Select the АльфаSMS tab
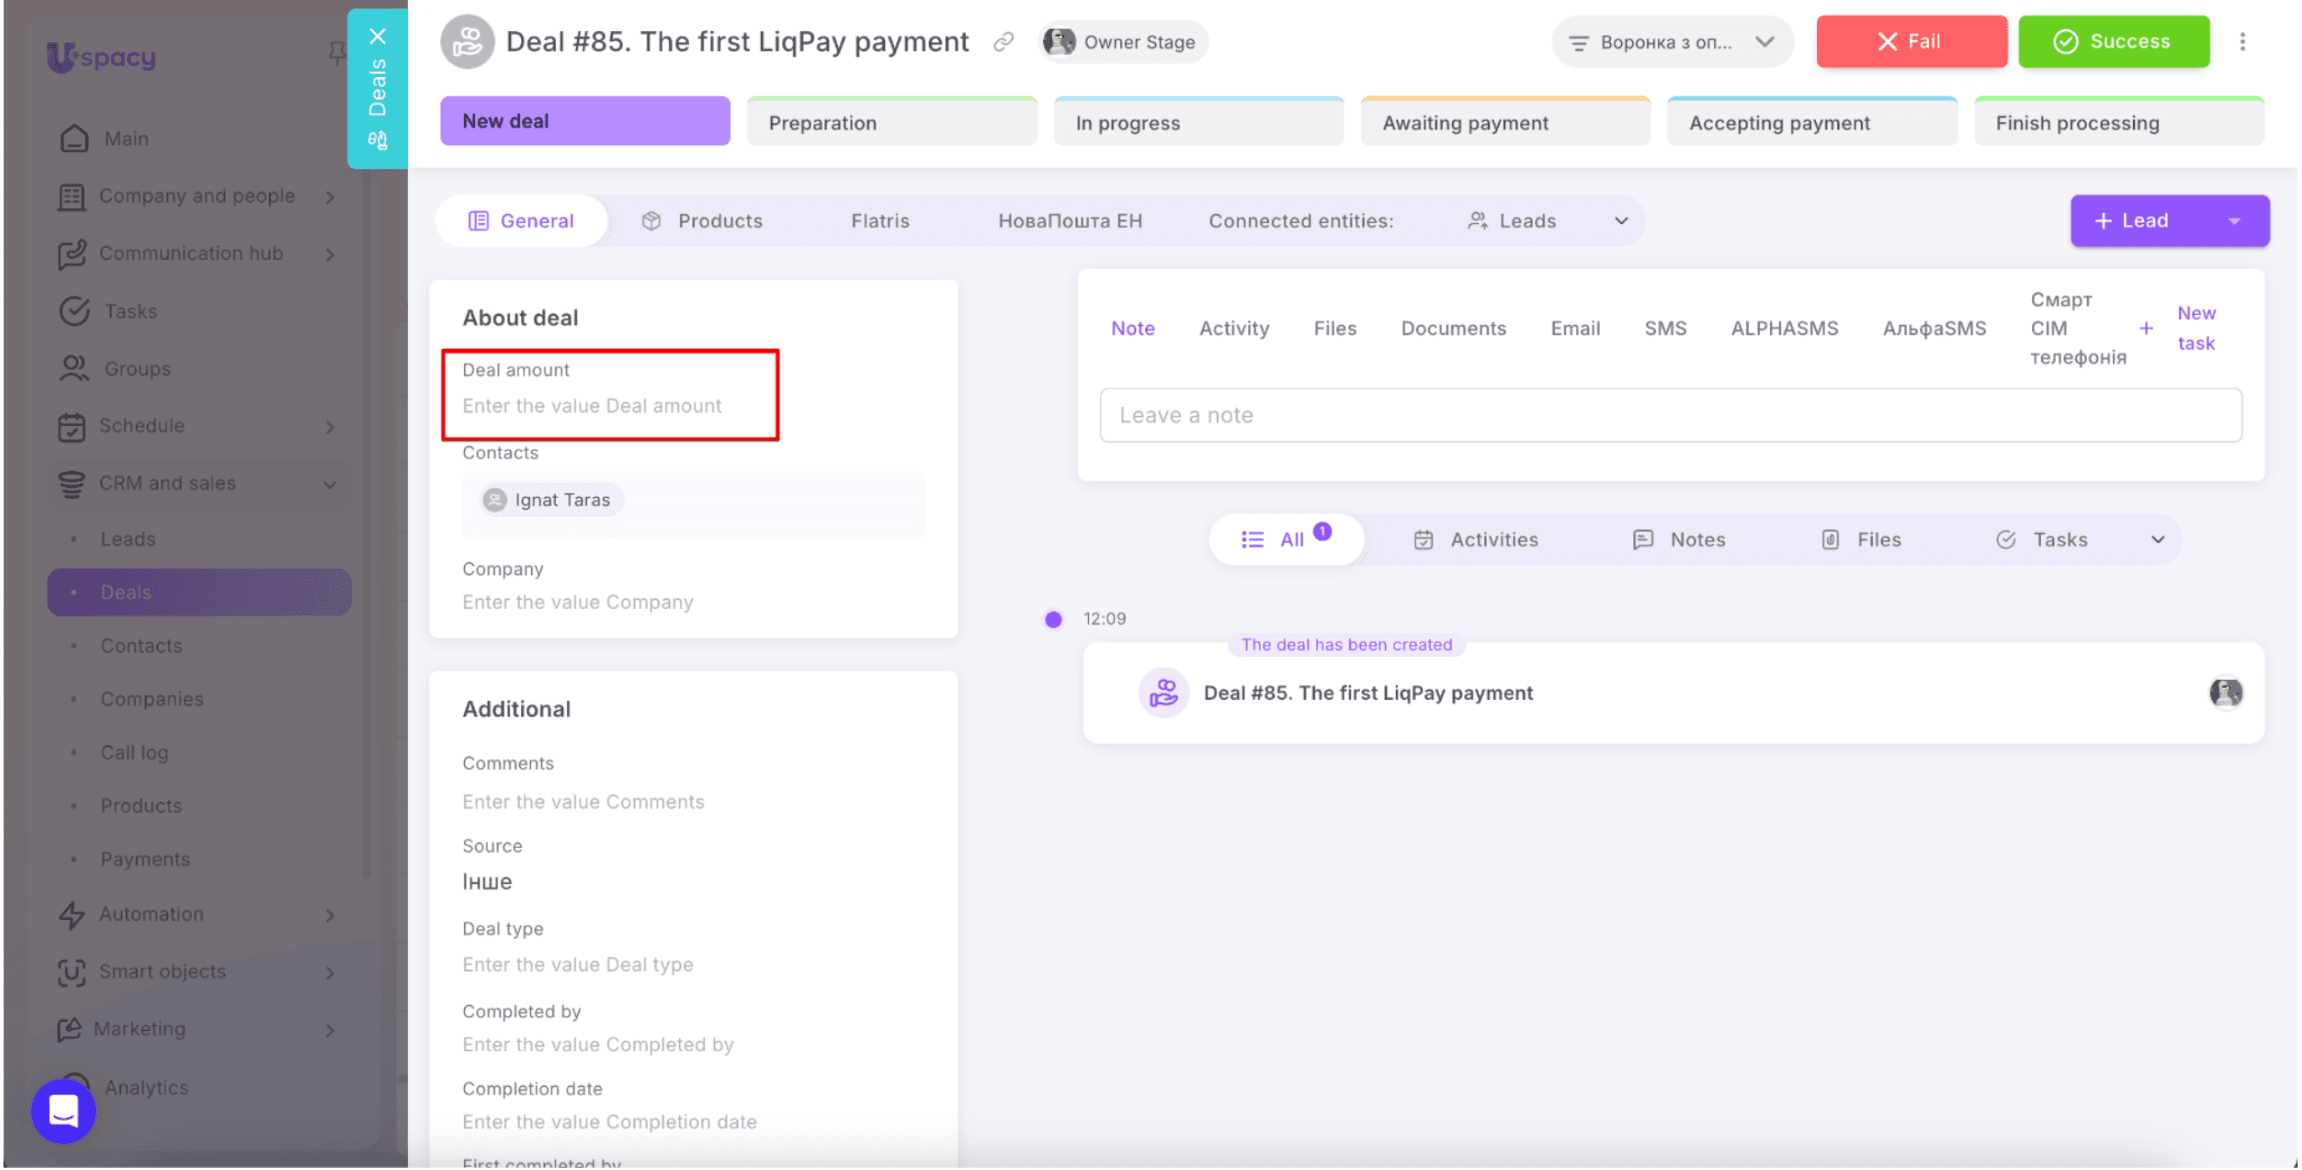Screen dimensions: 2302x1170 [1934, 328]
